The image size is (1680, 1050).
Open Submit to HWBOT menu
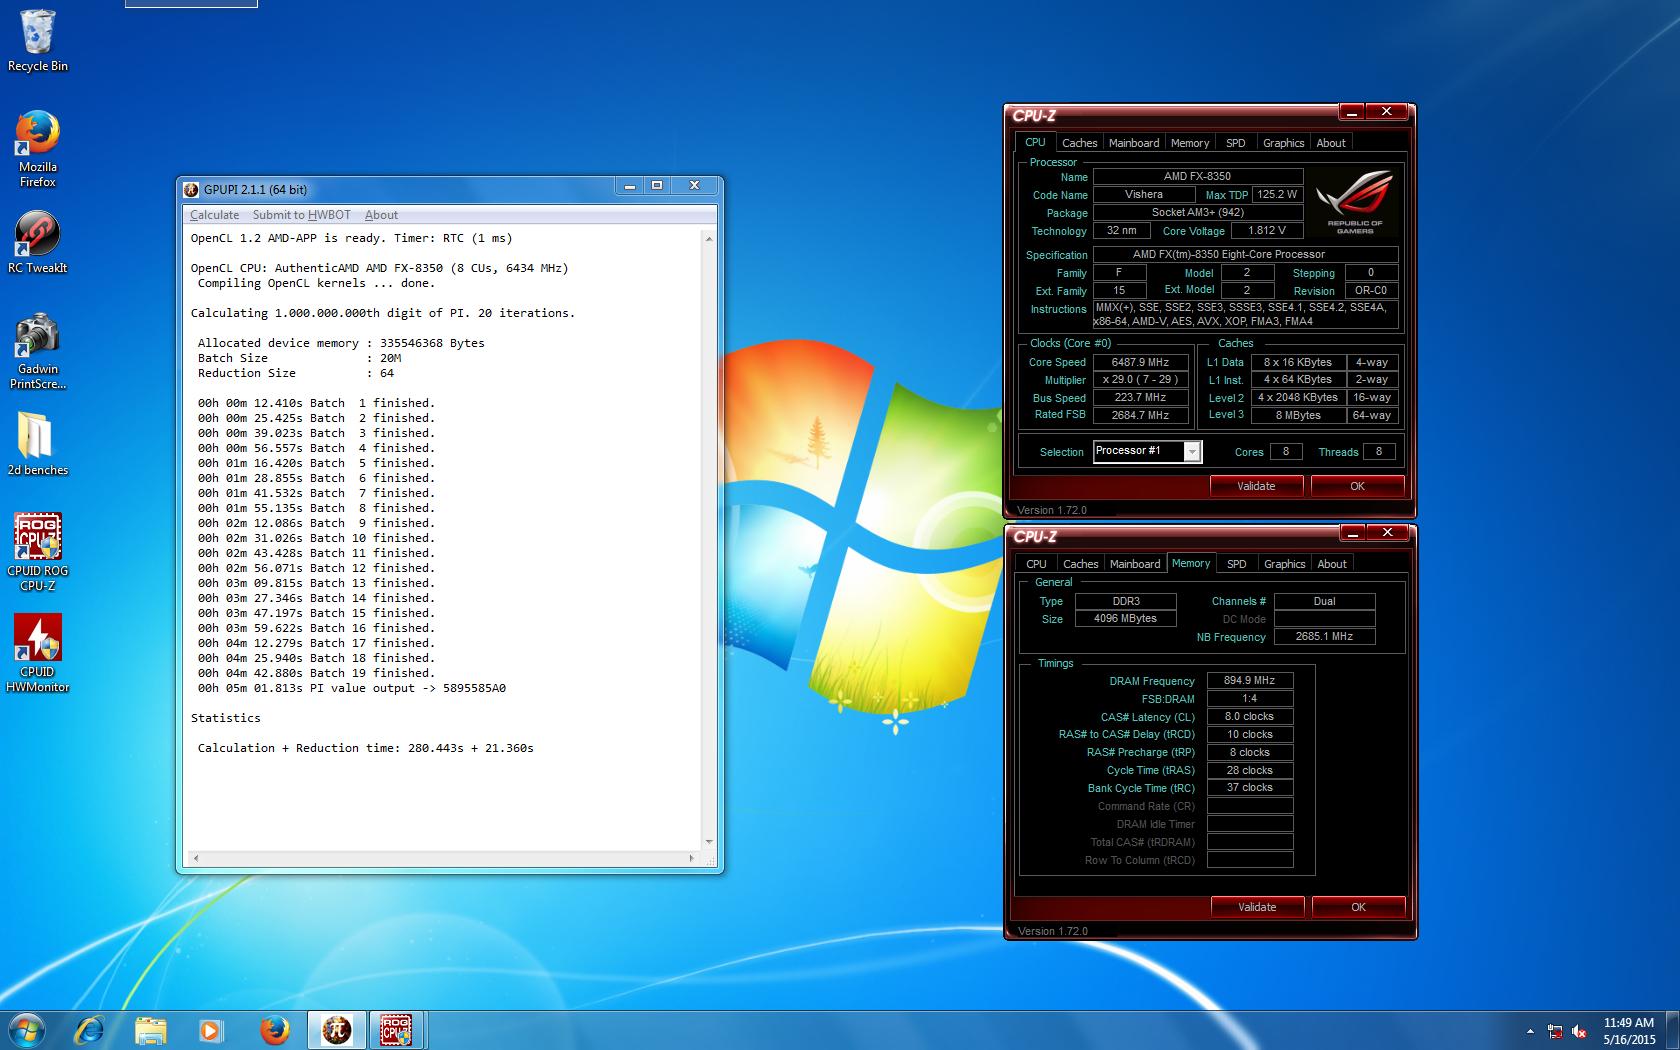click(x=302, y=215)
